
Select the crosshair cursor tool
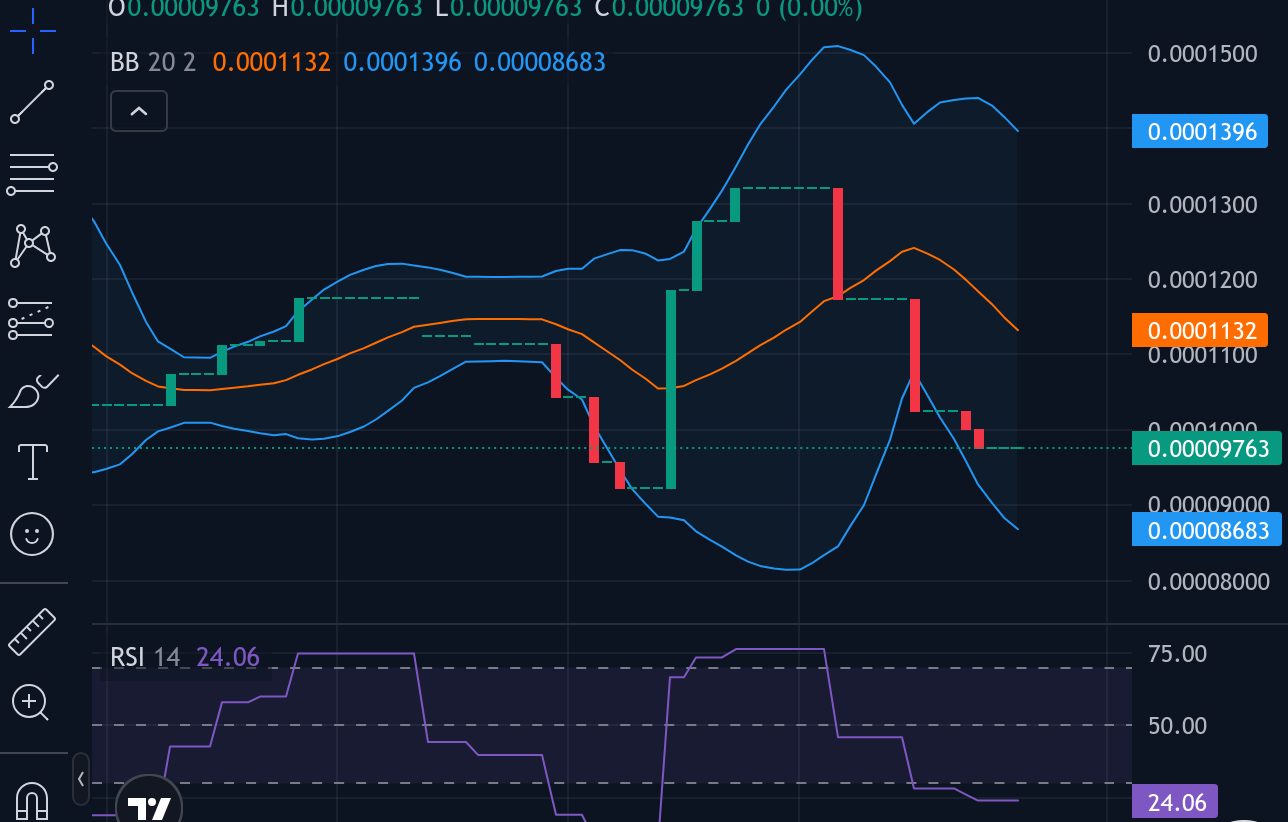point(33,30)
